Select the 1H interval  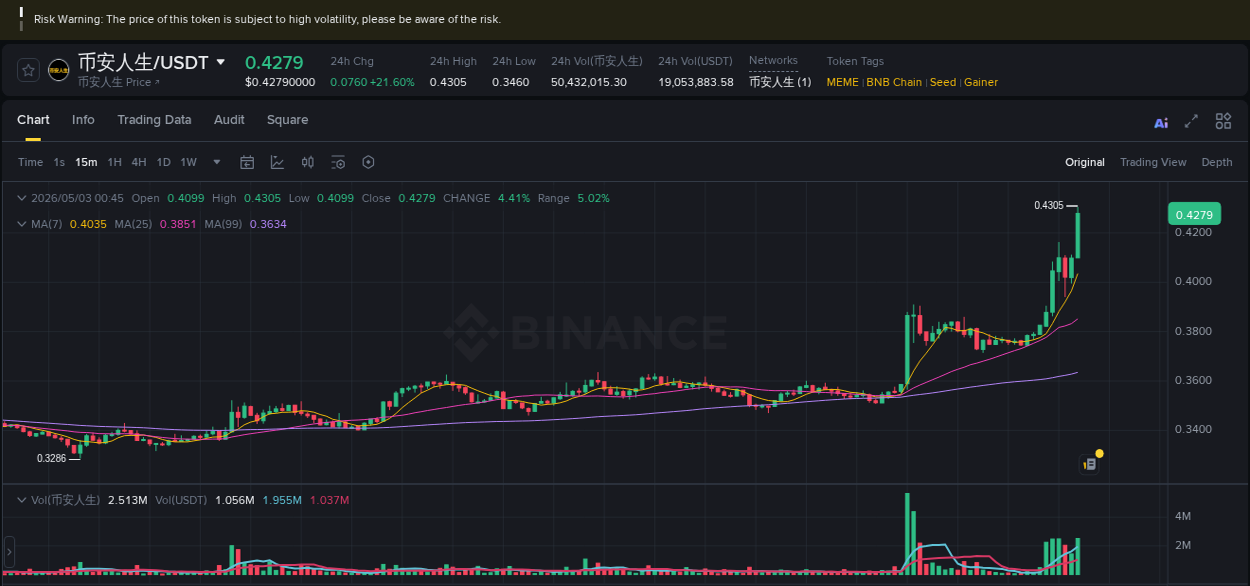click(x=115, y=162)
